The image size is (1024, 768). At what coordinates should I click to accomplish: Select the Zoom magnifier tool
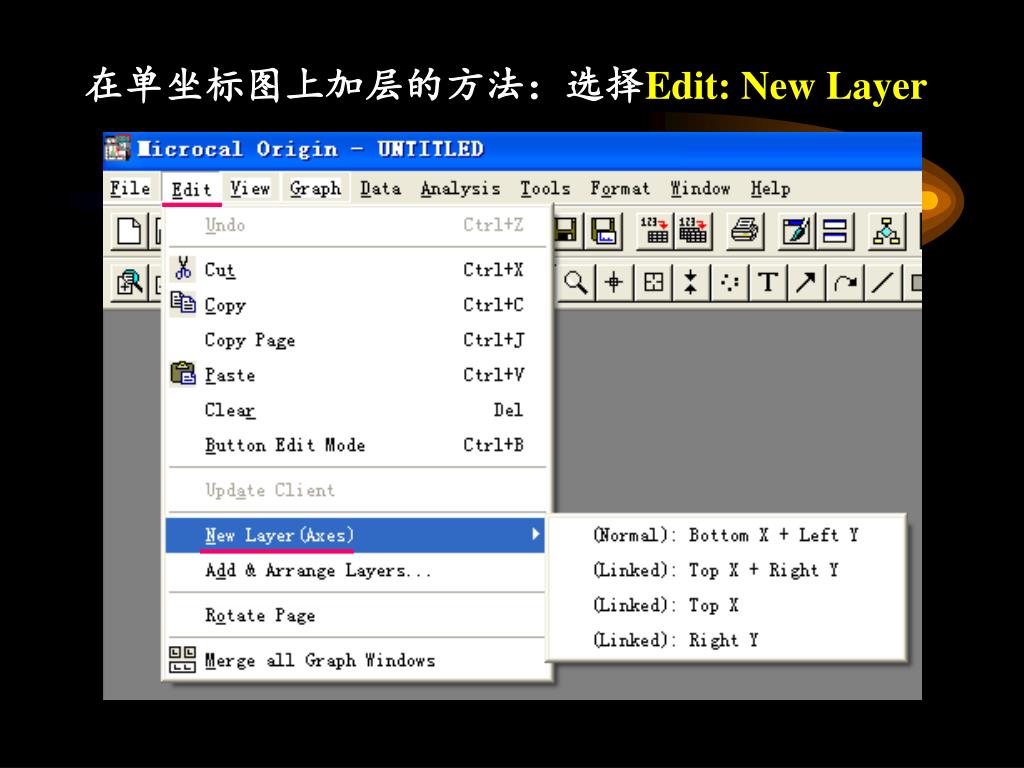575,283
